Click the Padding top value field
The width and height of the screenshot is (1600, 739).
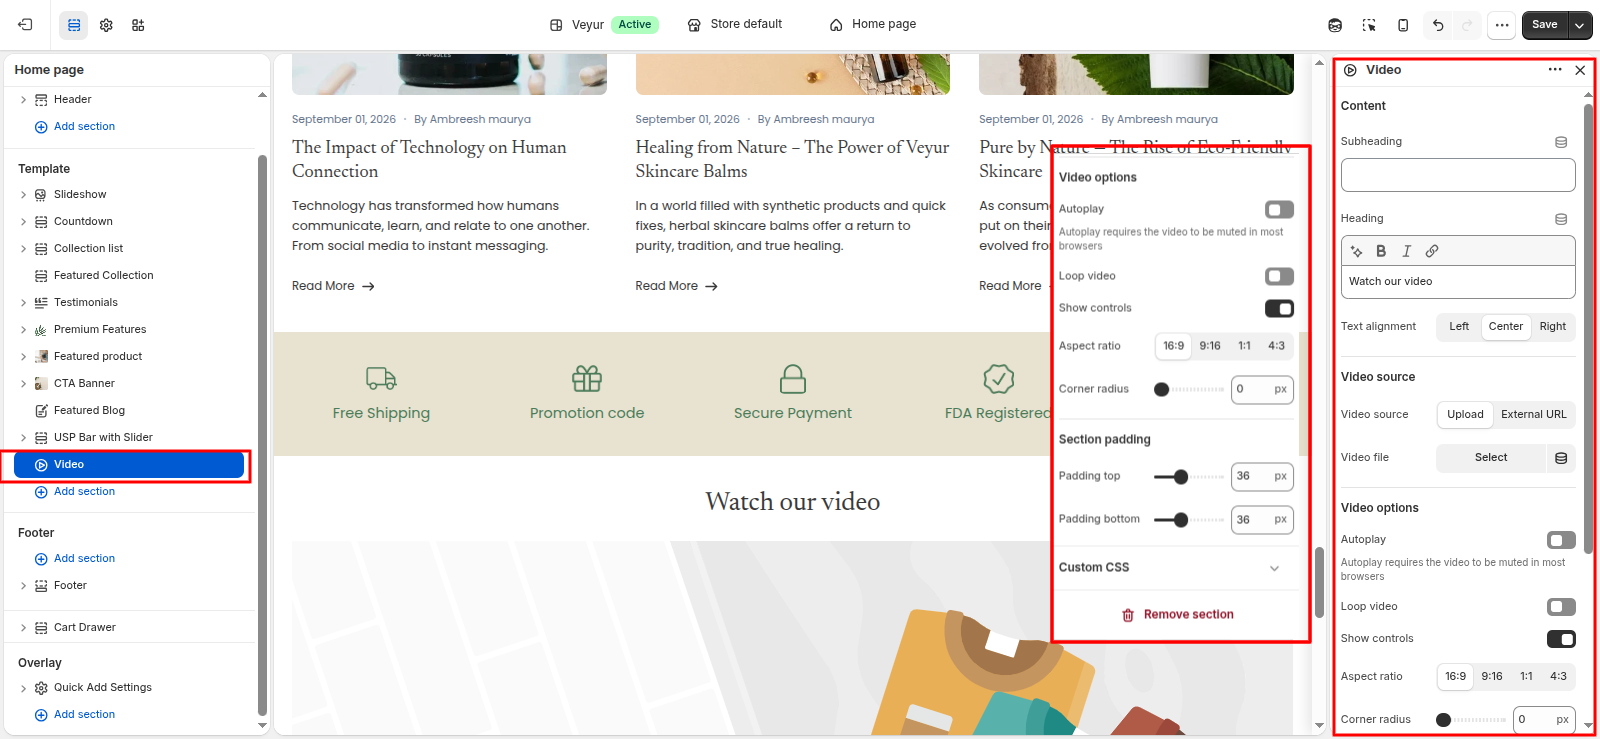pyautogui.click(x=1262, y=477)
